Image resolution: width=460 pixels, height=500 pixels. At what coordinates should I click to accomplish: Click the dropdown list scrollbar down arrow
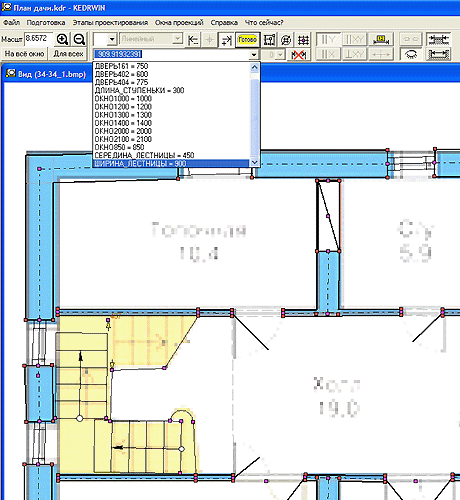pyautogui.click(x=254, y=162)
